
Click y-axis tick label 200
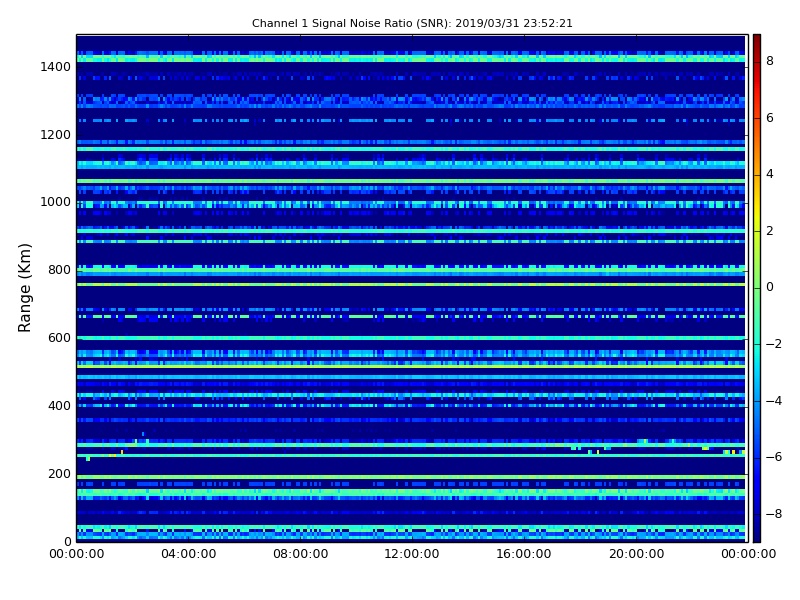59,473
